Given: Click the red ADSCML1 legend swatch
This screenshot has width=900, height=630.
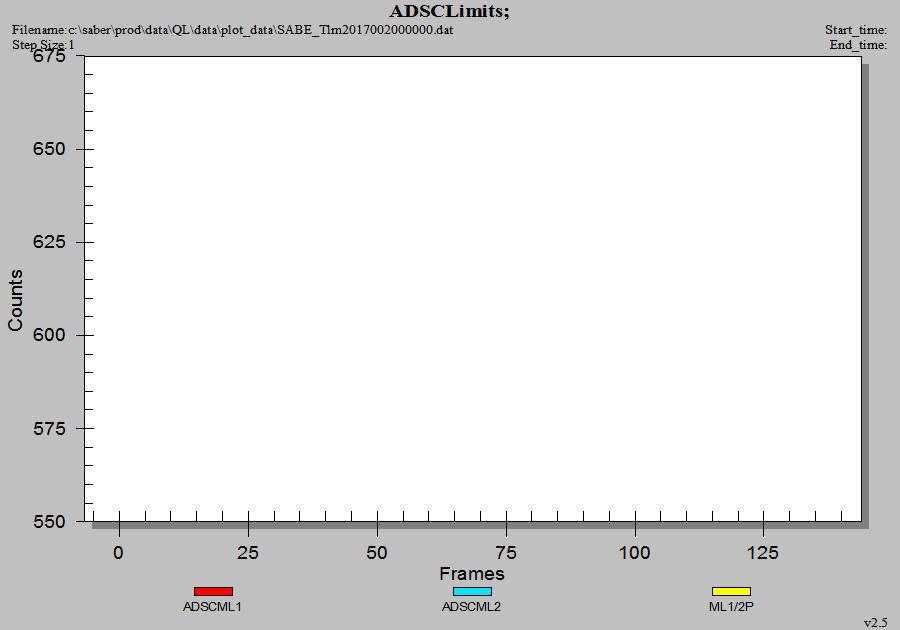Looking at the screenshot, I should (x=214, y=591).
